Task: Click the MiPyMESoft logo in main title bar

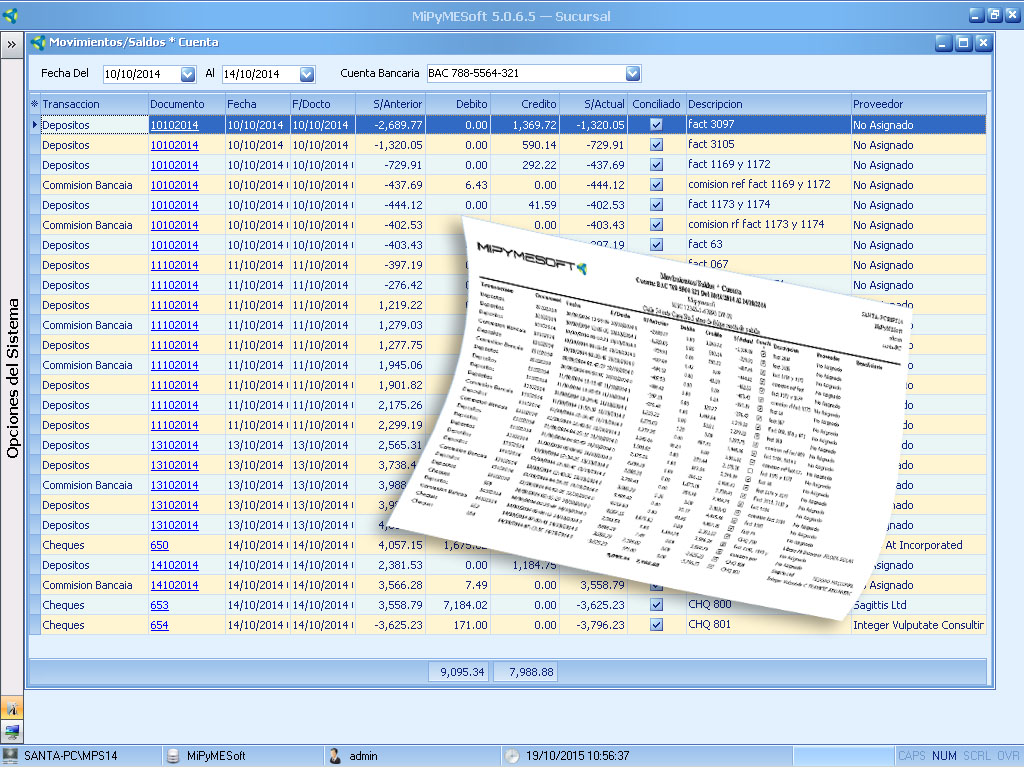Action: (x=10, y=16)
